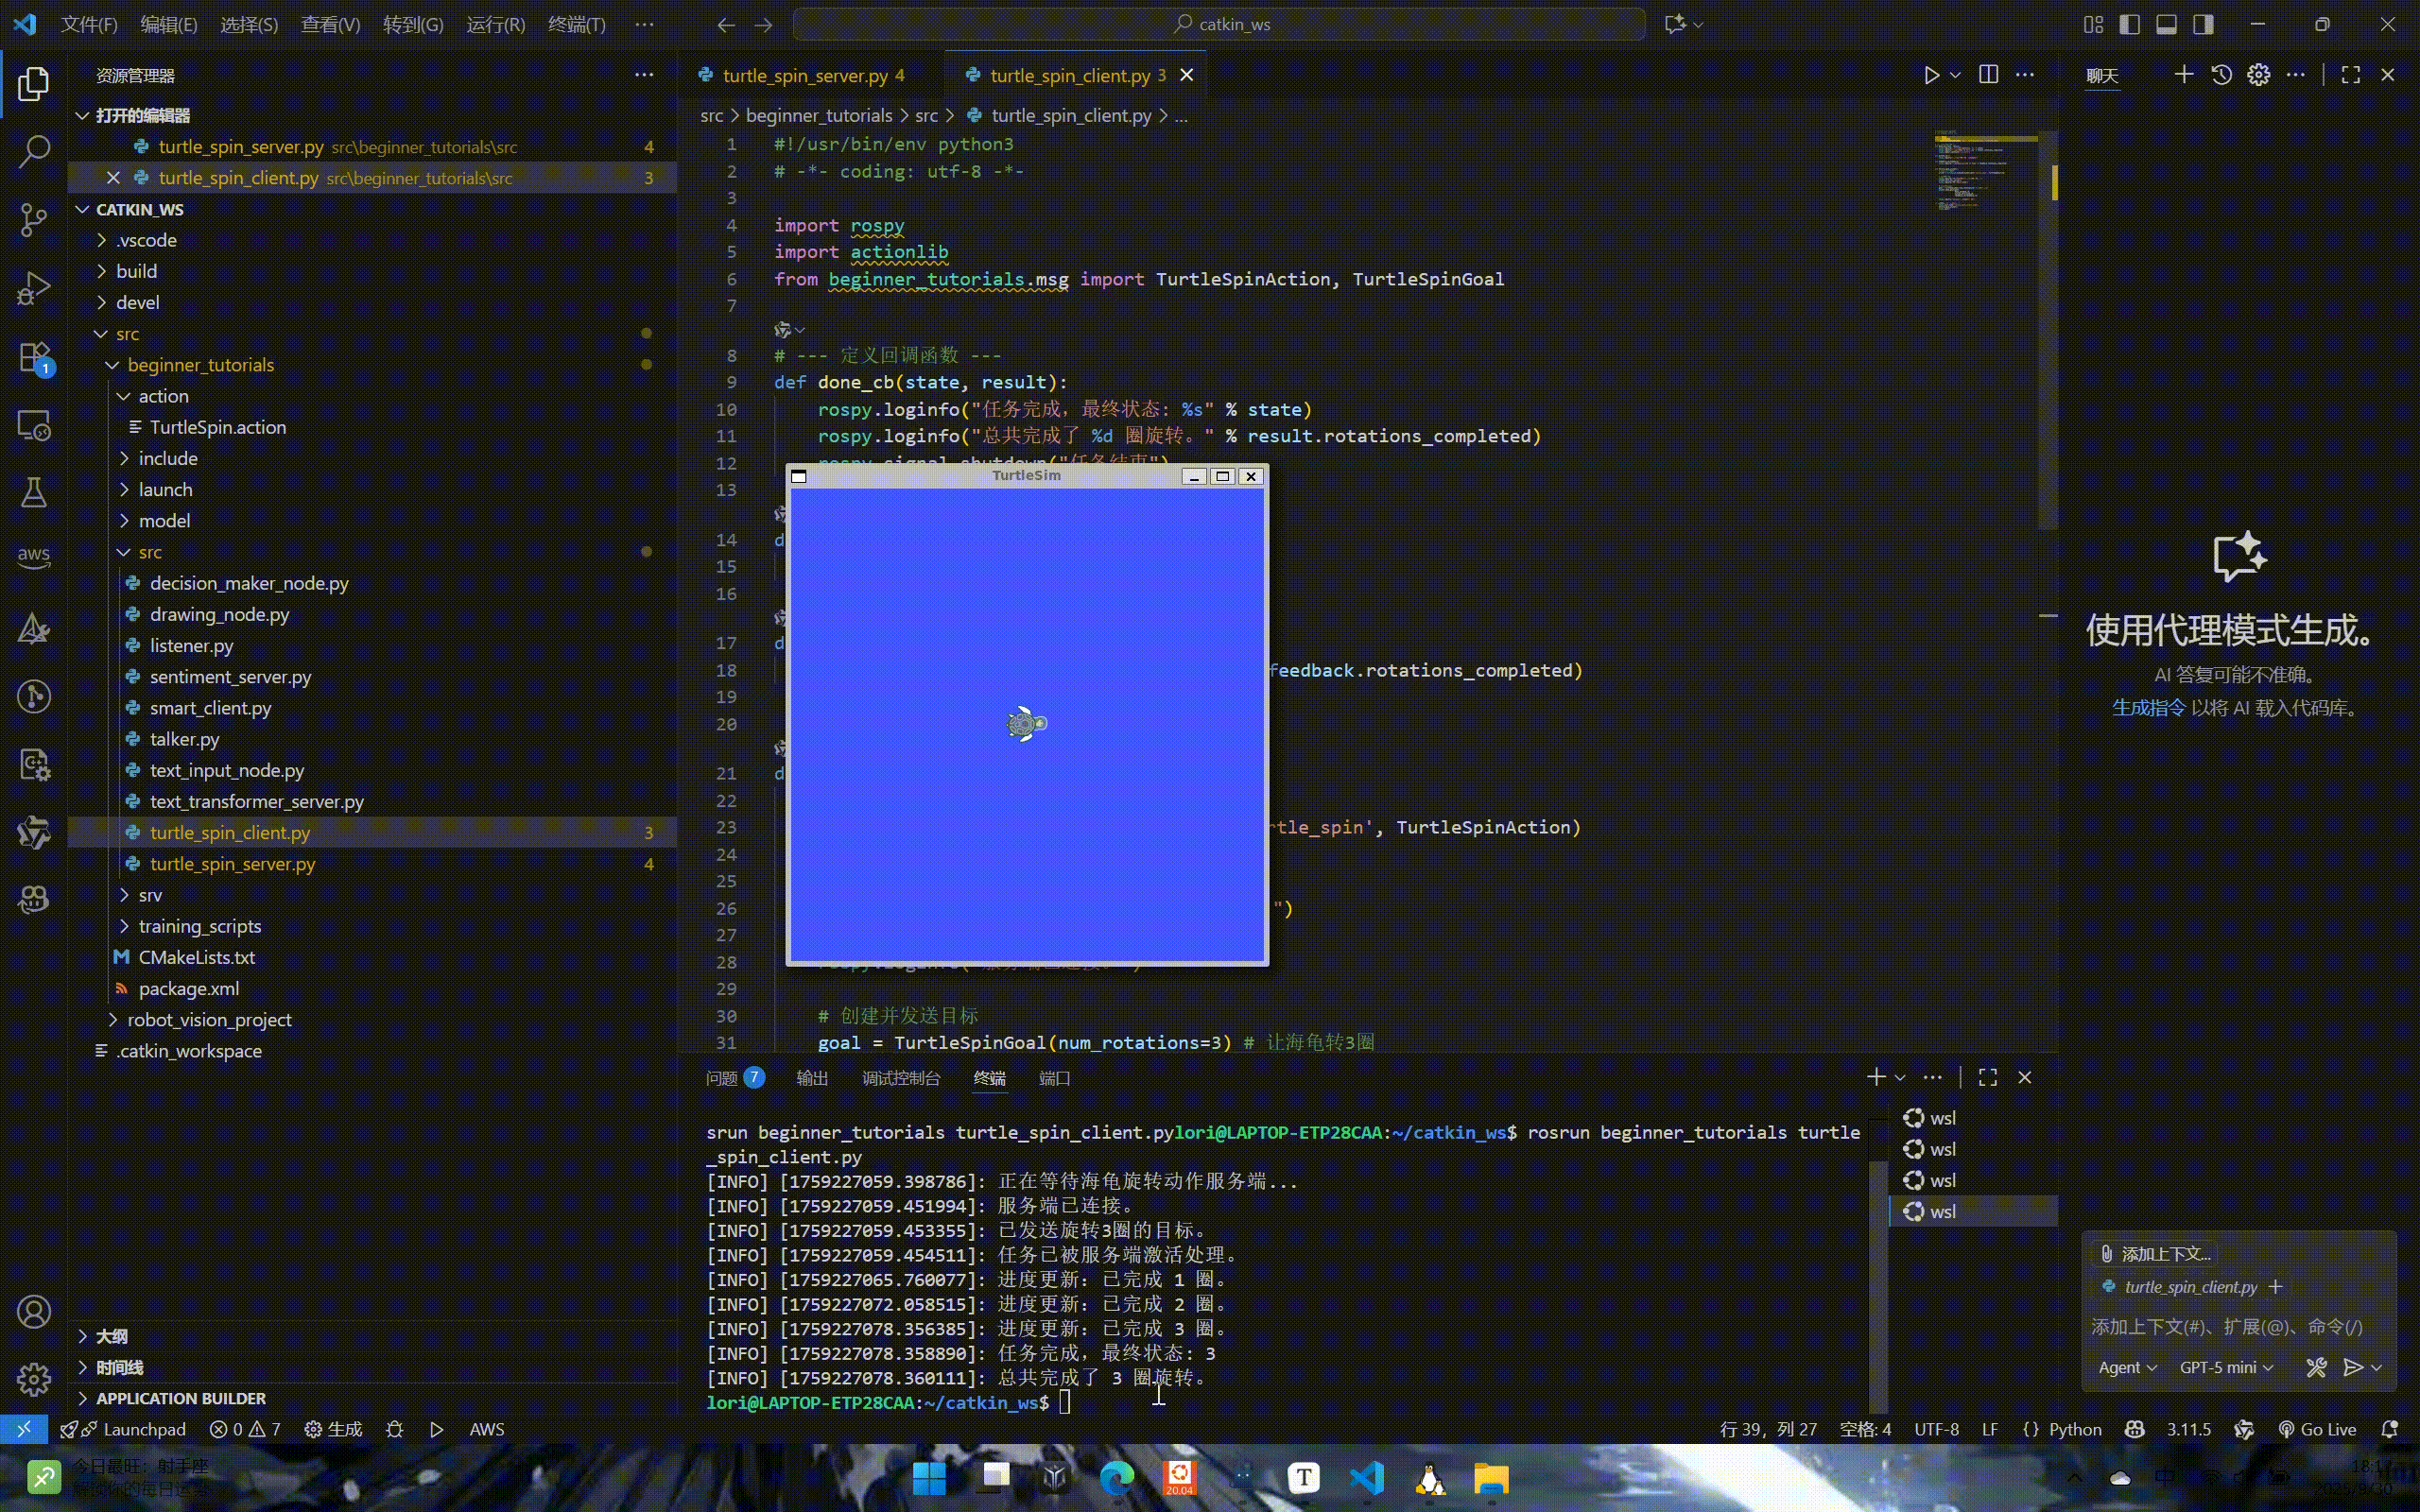The width and height of the screenshot is (2420, 1512).
Task: Toggle the secondary side bar layout button
Action: [2203, 24]
